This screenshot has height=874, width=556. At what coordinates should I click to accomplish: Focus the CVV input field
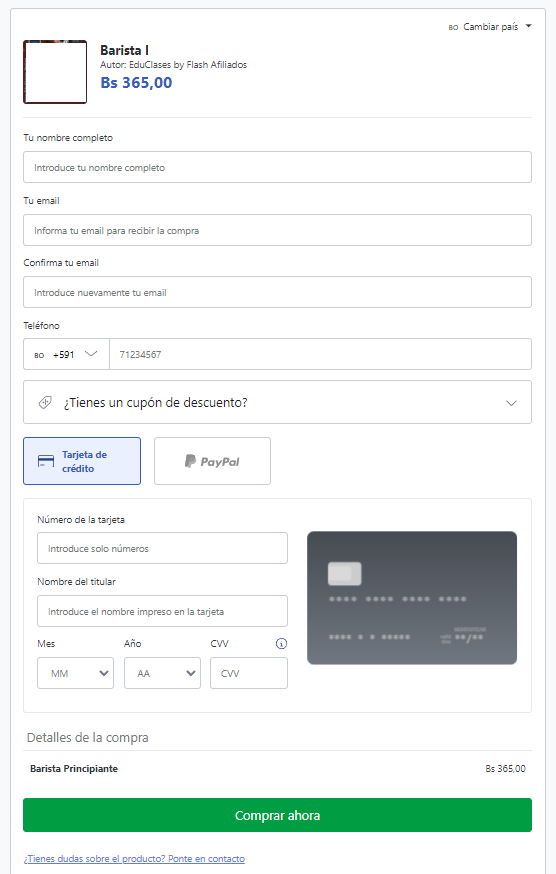(x=249, y=673)
